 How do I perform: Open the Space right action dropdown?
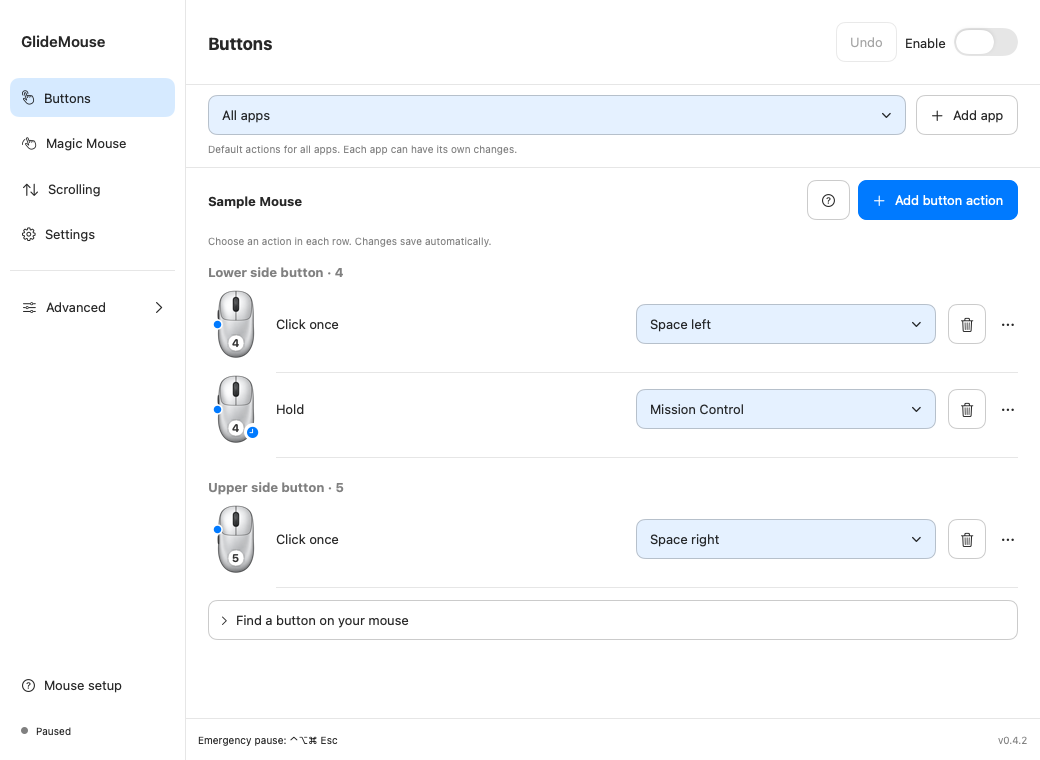pyautogui.click(x=785, y=539)
